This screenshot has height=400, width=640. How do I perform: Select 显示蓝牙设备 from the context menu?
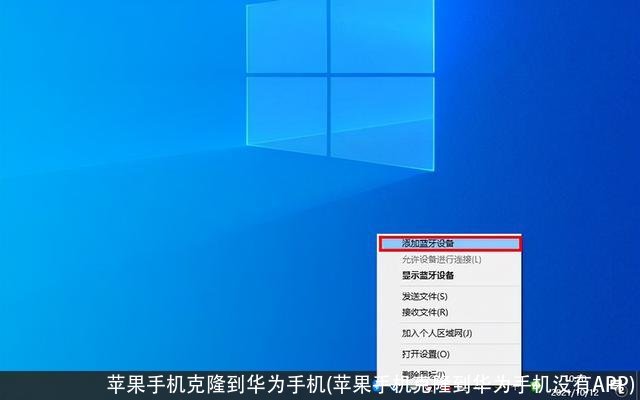click(449, 276)
